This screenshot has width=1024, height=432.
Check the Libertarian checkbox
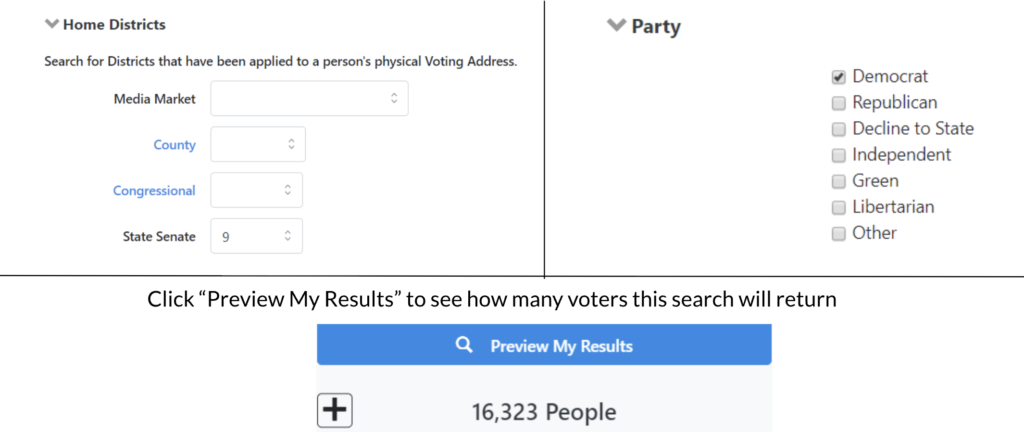coord(839,207)
